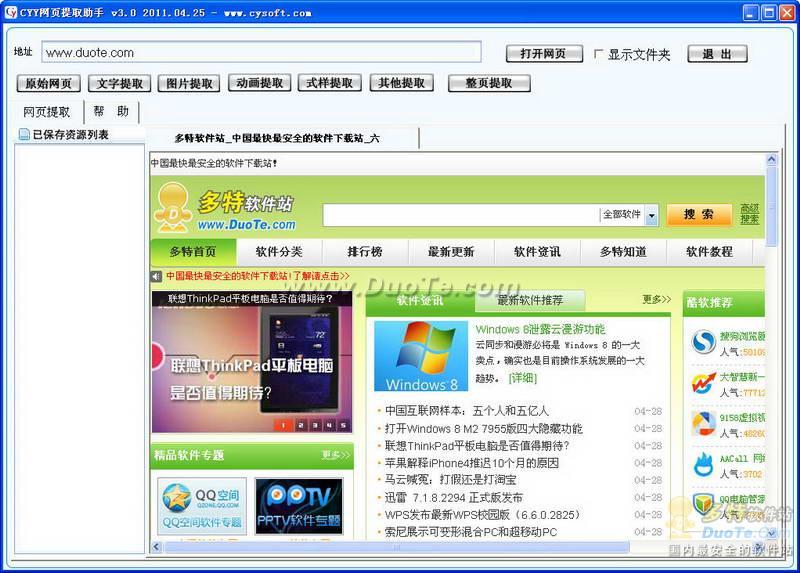The width and height of the screenshot is (800, 573).
Task: Click the 打开网页 button
Action: [544, 54]
